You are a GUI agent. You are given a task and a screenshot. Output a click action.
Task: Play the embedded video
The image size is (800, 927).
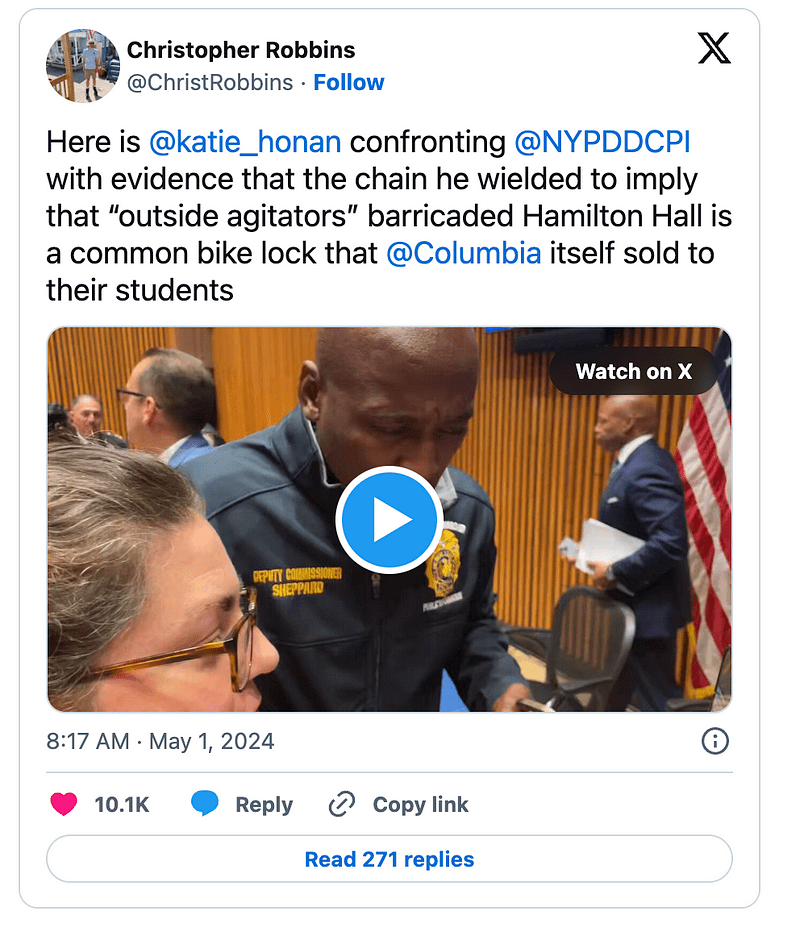click(389, 520)
